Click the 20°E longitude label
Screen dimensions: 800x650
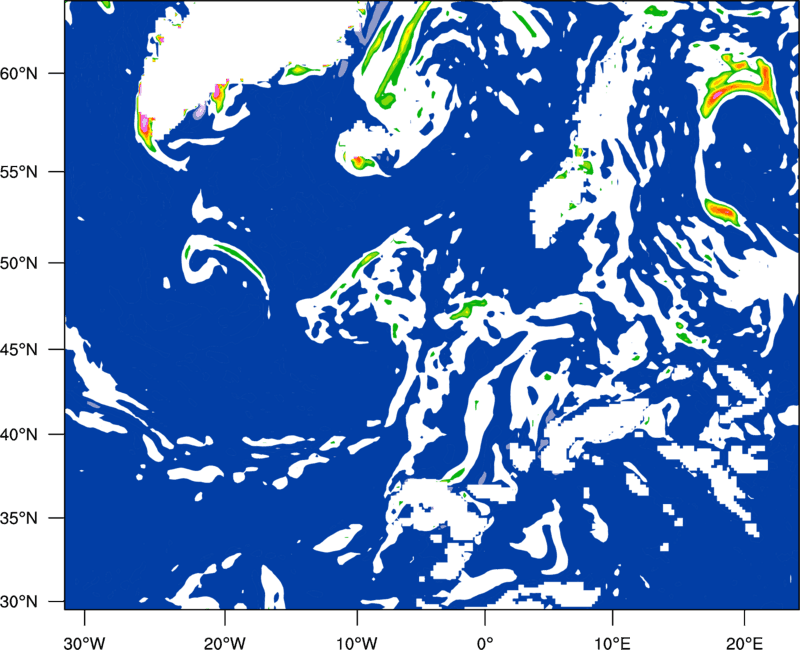744,643
